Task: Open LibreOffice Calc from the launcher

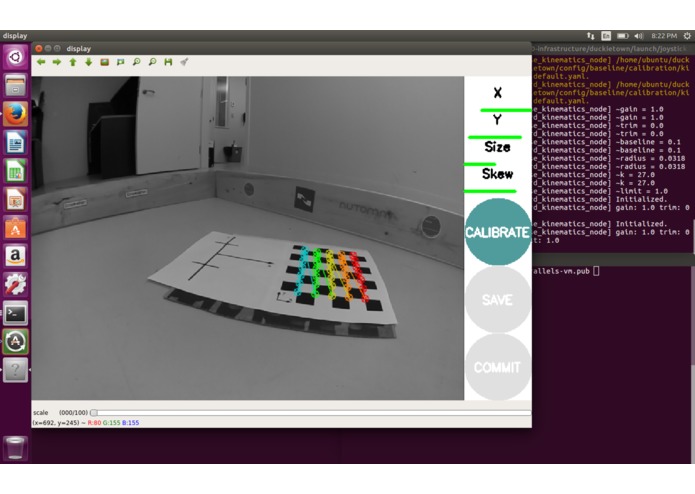Action: point(16,171)
